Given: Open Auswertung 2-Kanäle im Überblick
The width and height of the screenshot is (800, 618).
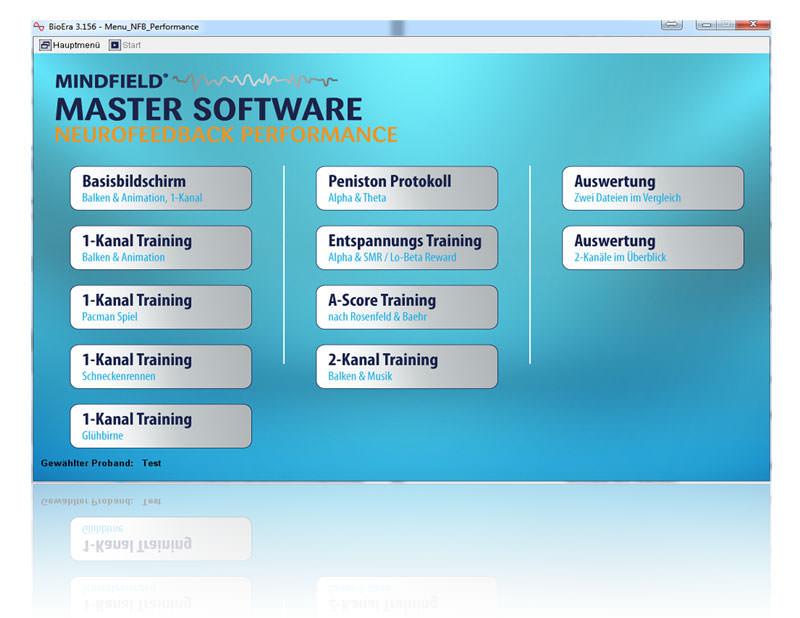Looking at the screenshot, I should pyautogui.click(x=653, y=248).
